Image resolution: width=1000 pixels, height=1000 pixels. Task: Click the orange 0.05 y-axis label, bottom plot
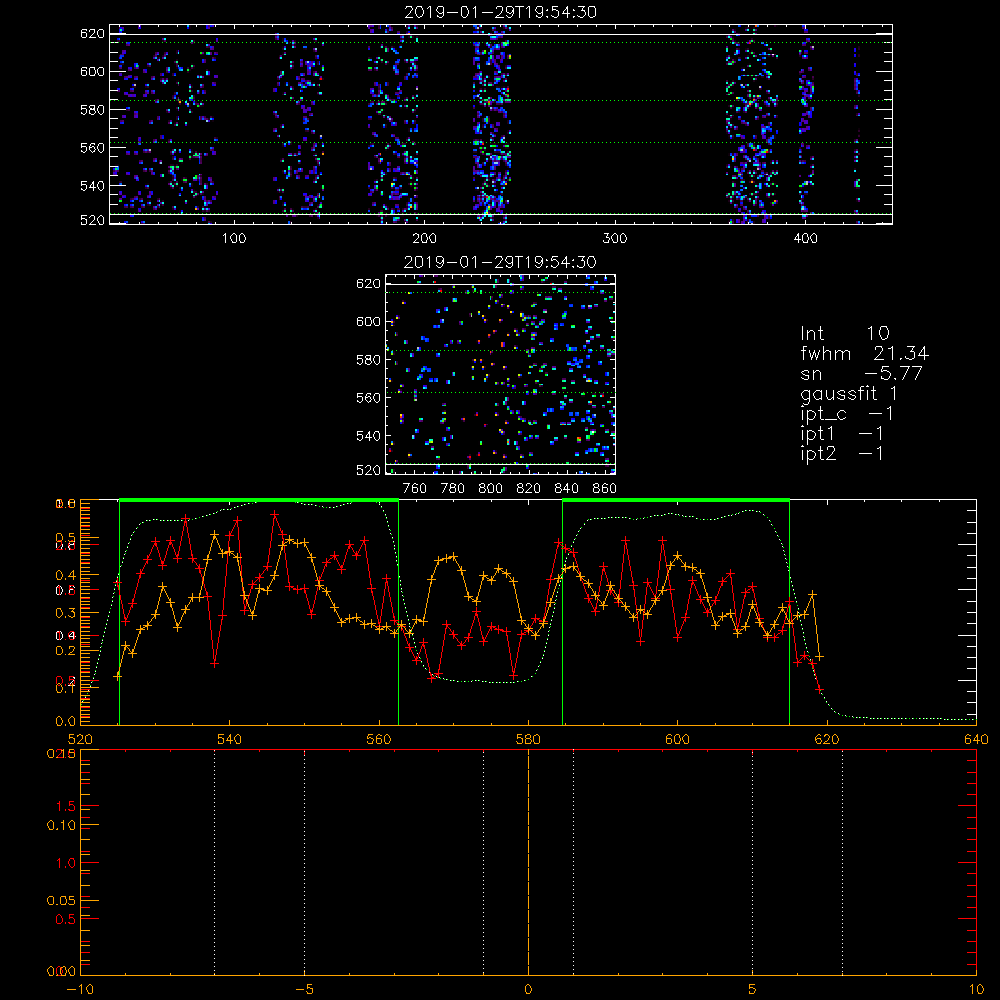tap(61, 901)
